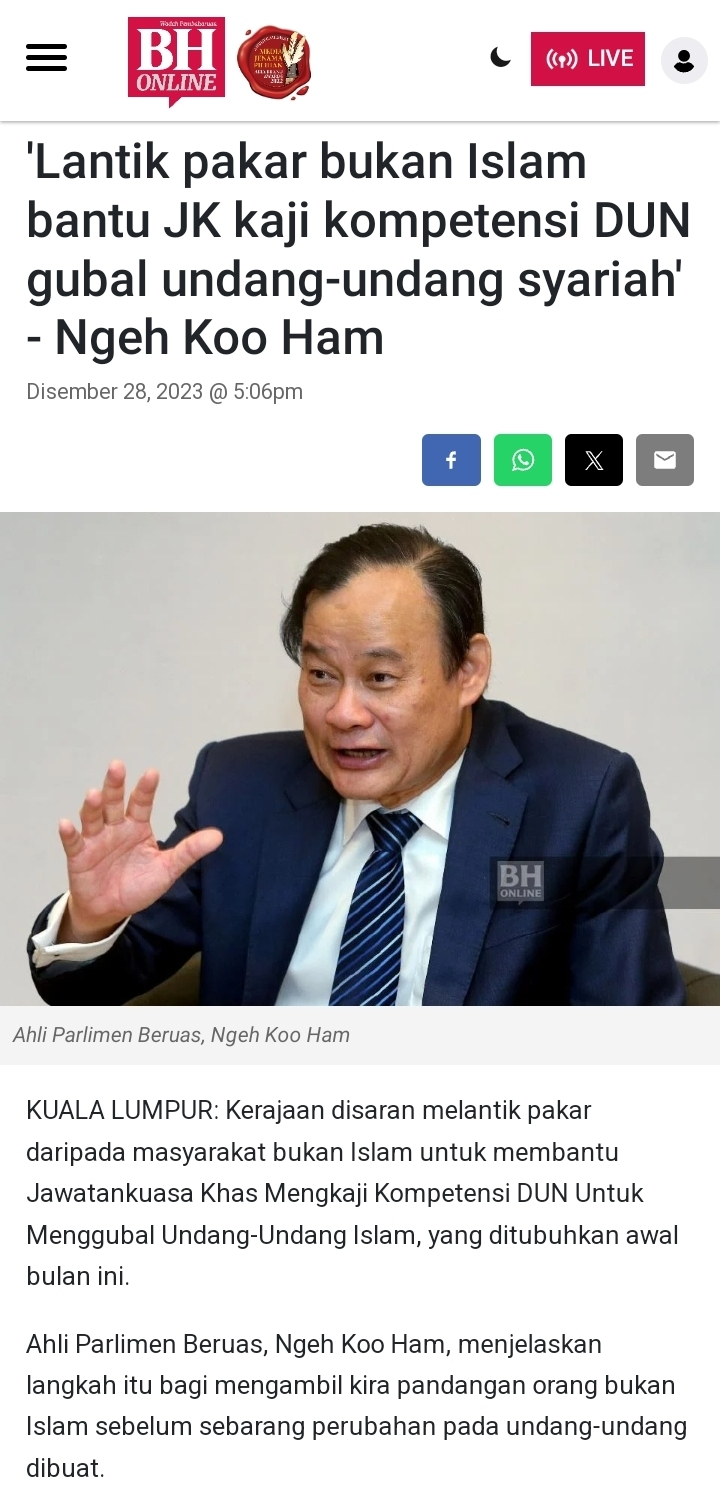This screenshot has width=720, height=1499.
Task: Tap paragraph starting 'Ahli Parlimen Beruas, Ngeh'
Action: coord(356,1406)
